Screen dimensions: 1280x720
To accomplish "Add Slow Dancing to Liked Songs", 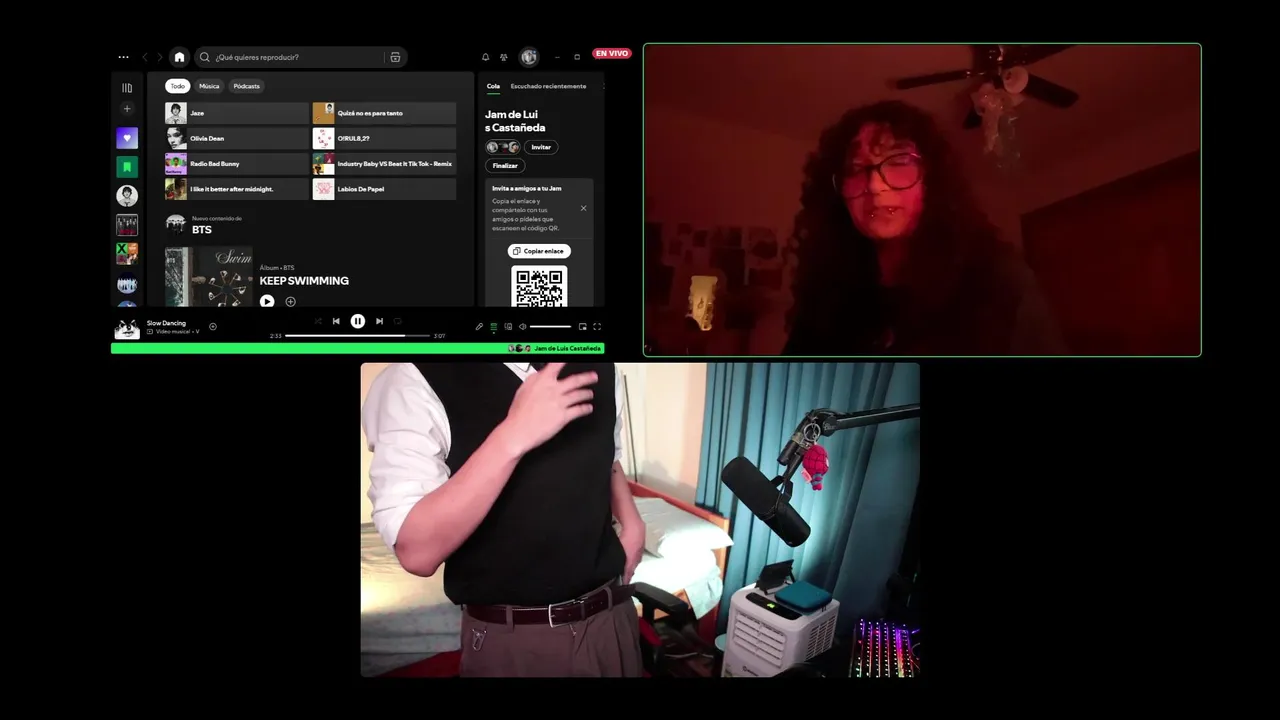I will (x=212, y=326).
